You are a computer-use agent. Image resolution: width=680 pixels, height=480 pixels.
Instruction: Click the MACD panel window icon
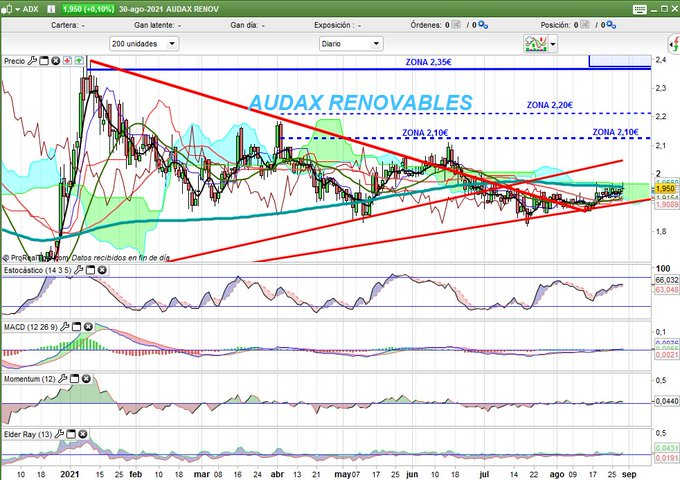pos(76,327)
